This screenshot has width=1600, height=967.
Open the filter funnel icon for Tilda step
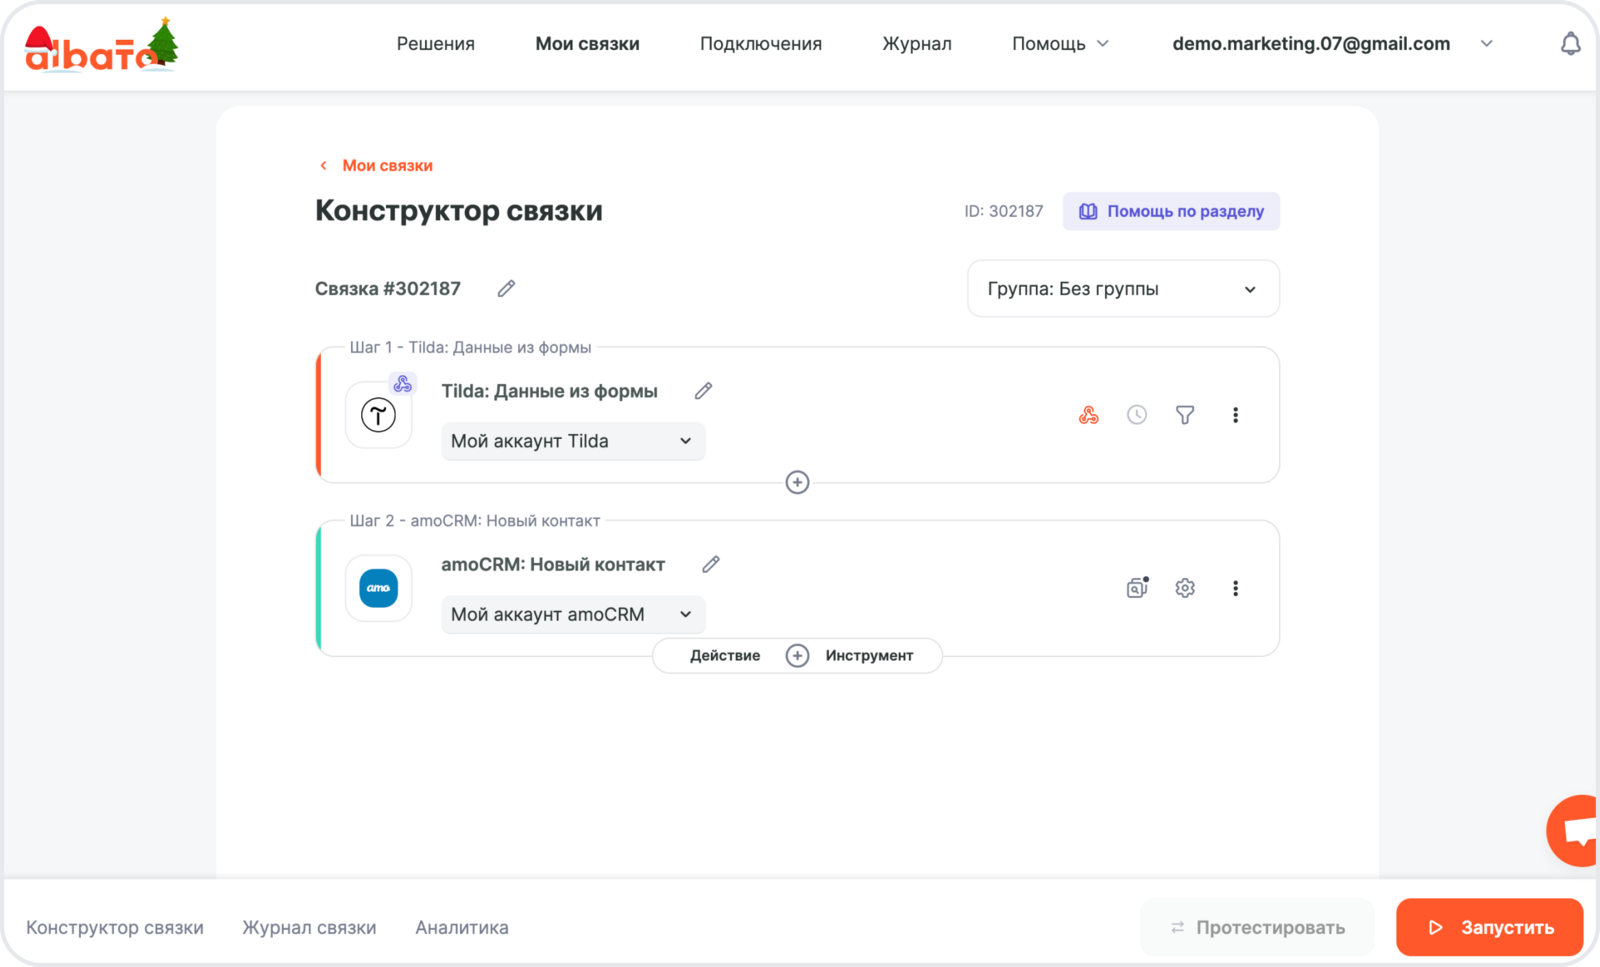1184,415
